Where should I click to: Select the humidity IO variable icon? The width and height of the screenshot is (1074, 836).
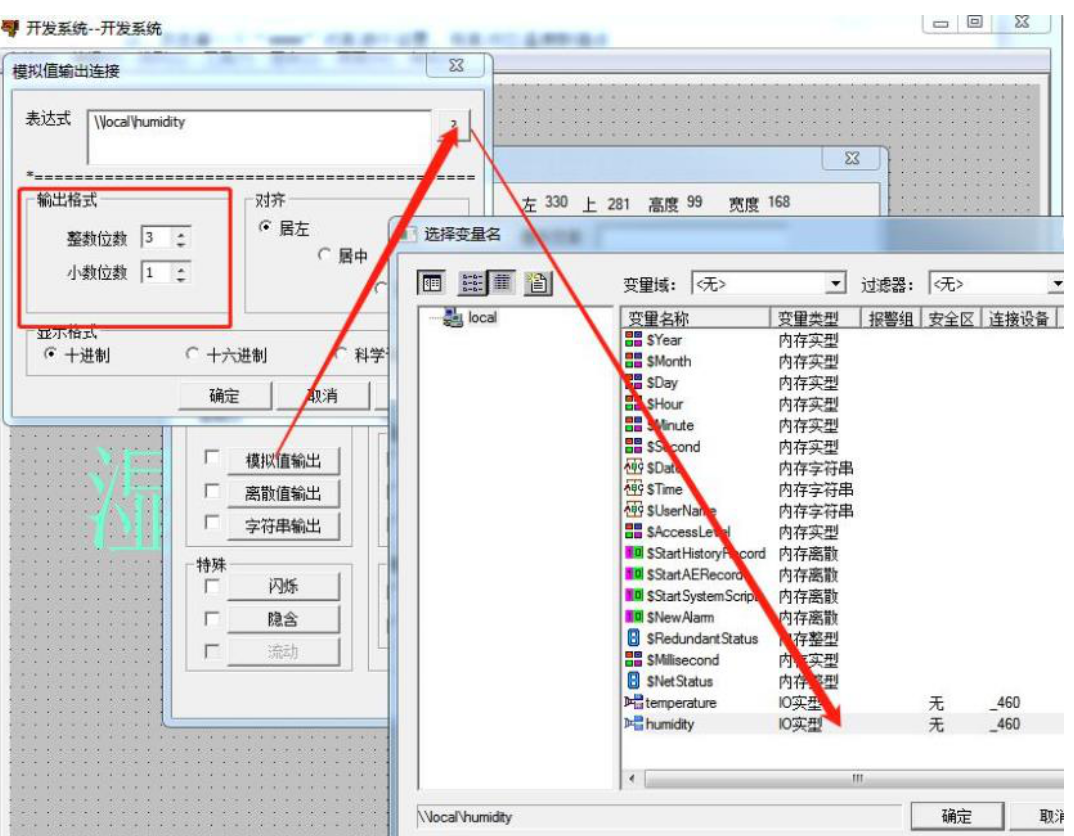tap(634, 723)
